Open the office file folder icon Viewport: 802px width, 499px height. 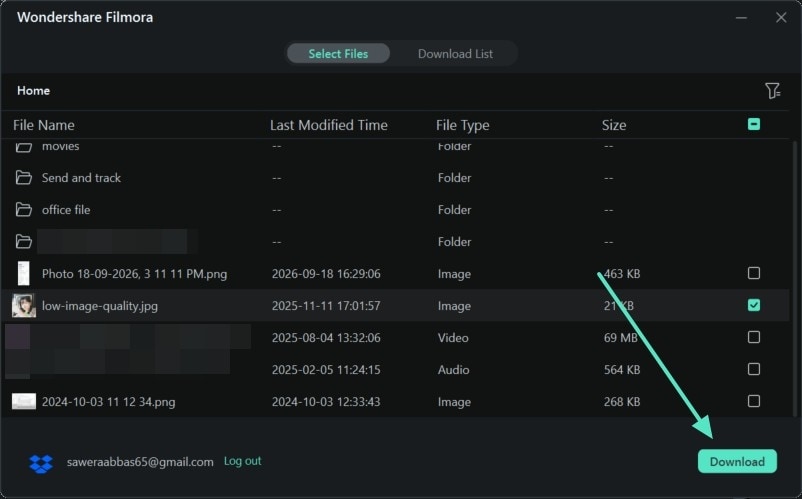[24, 210]
